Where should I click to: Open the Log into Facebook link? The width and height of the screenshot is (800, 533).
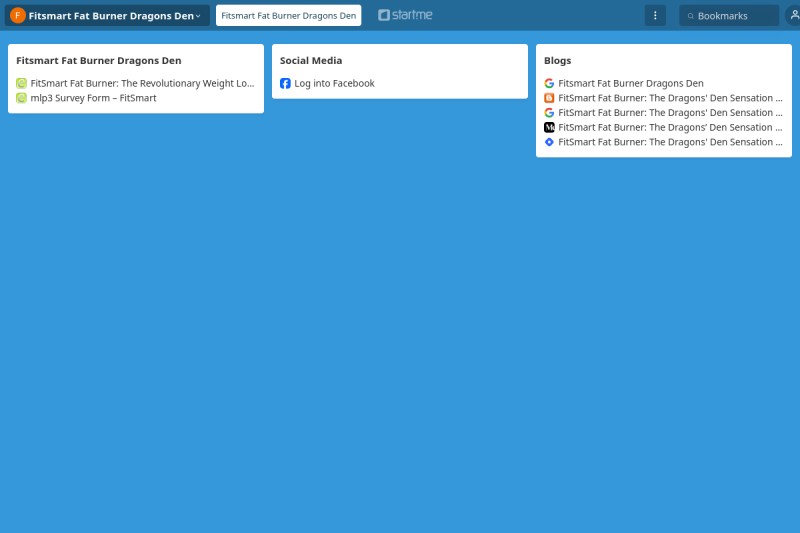click(334, 83)
